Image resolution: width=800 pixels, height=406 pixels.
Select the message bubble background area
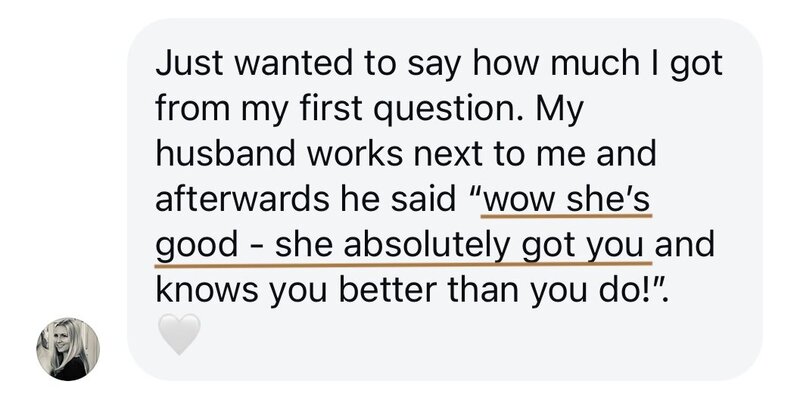tap(444, 199)
